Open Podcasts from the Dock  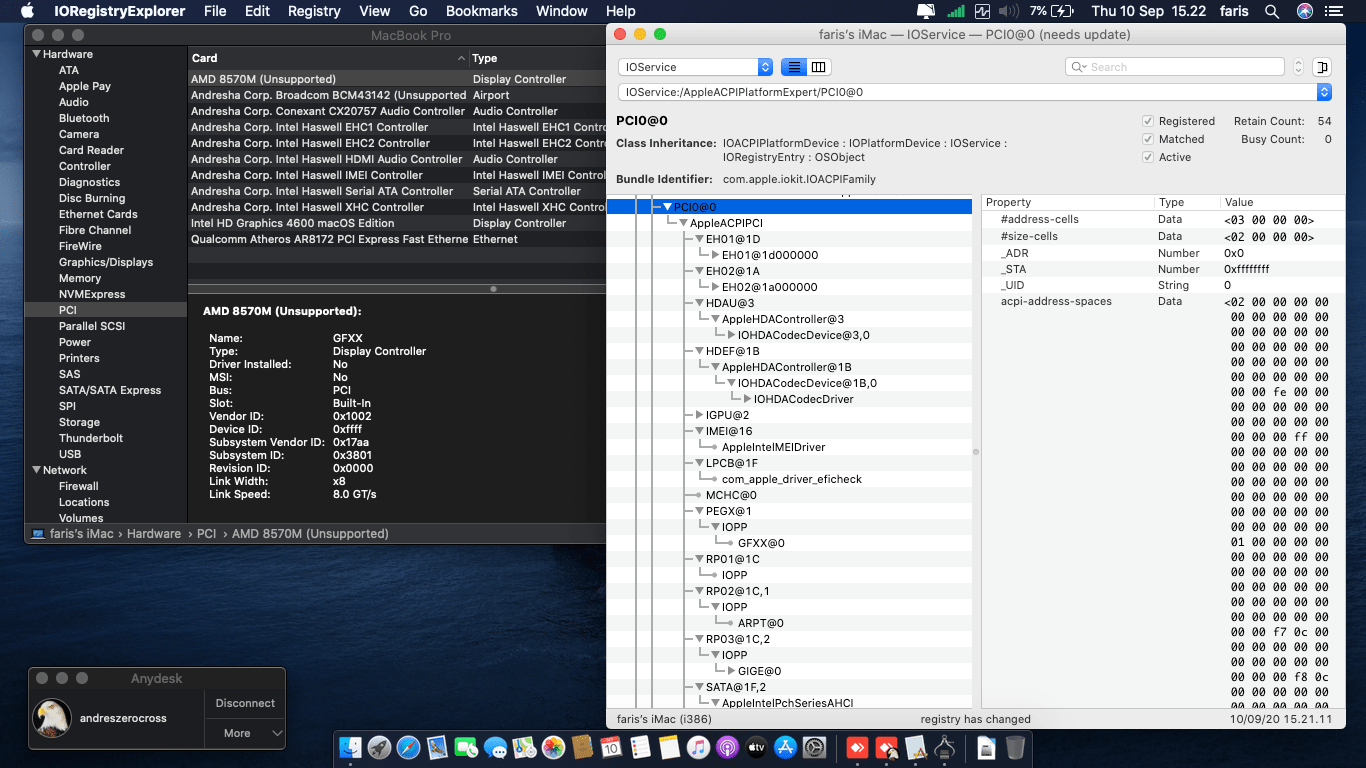tap(727, 747)
